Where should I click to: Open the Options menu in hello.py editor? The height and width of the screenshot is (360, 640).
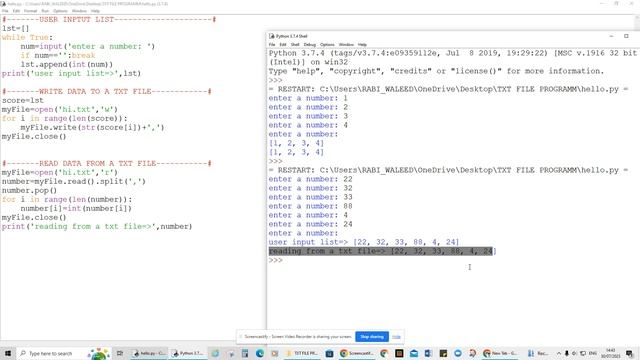pos(60,11)
